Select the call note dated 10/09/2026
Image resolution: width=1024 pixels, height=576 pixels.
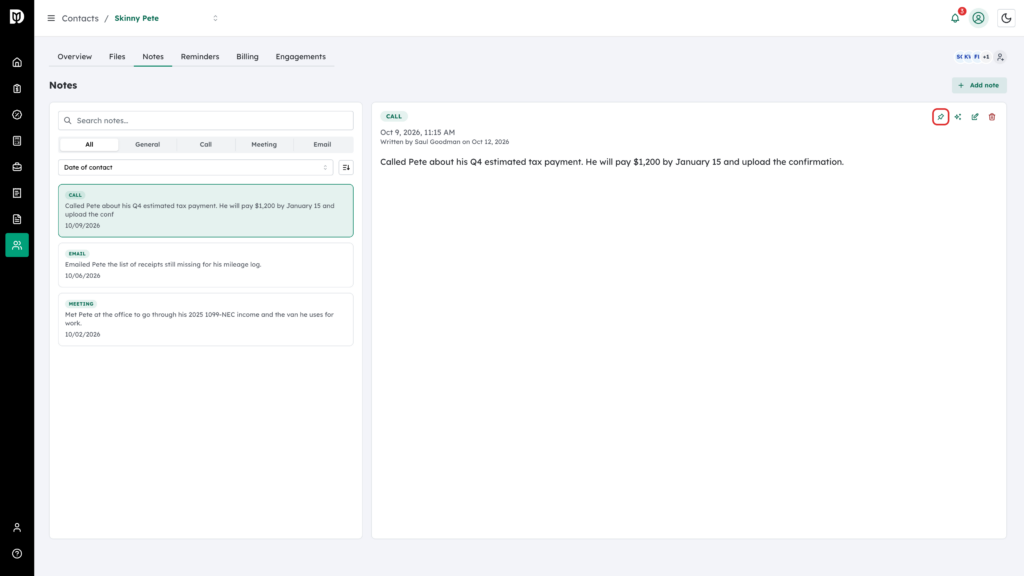tap(206, 210)
